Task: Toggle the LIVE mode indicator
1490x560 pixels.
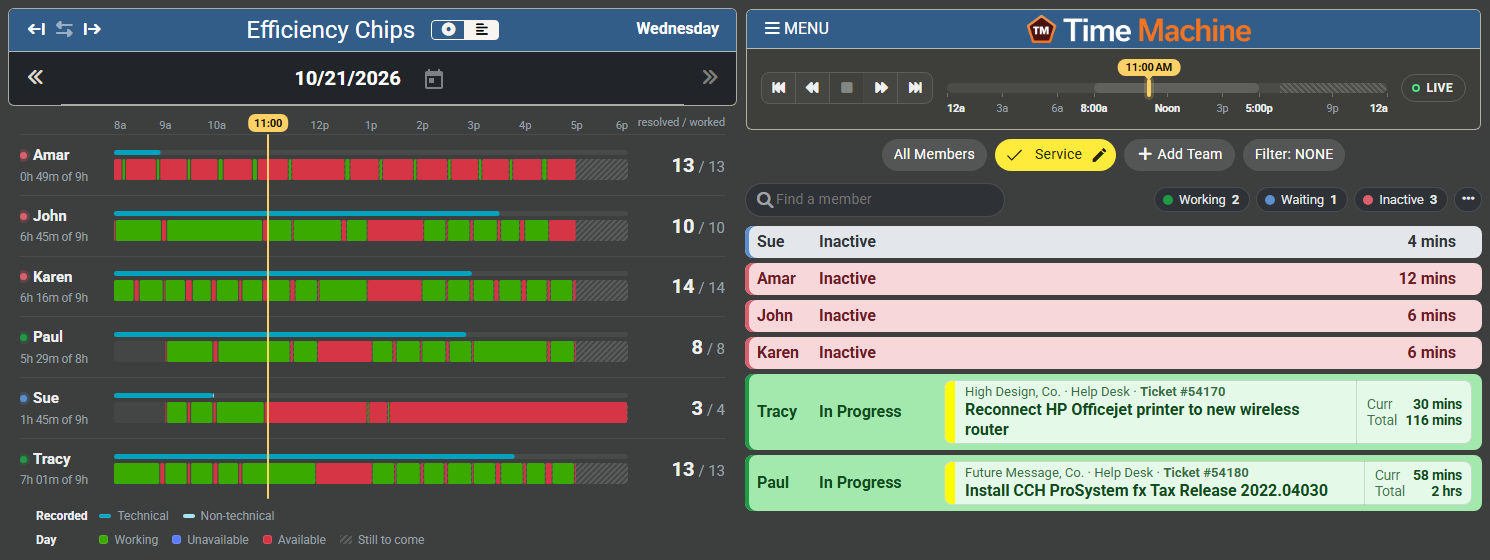Action: 1433,88
